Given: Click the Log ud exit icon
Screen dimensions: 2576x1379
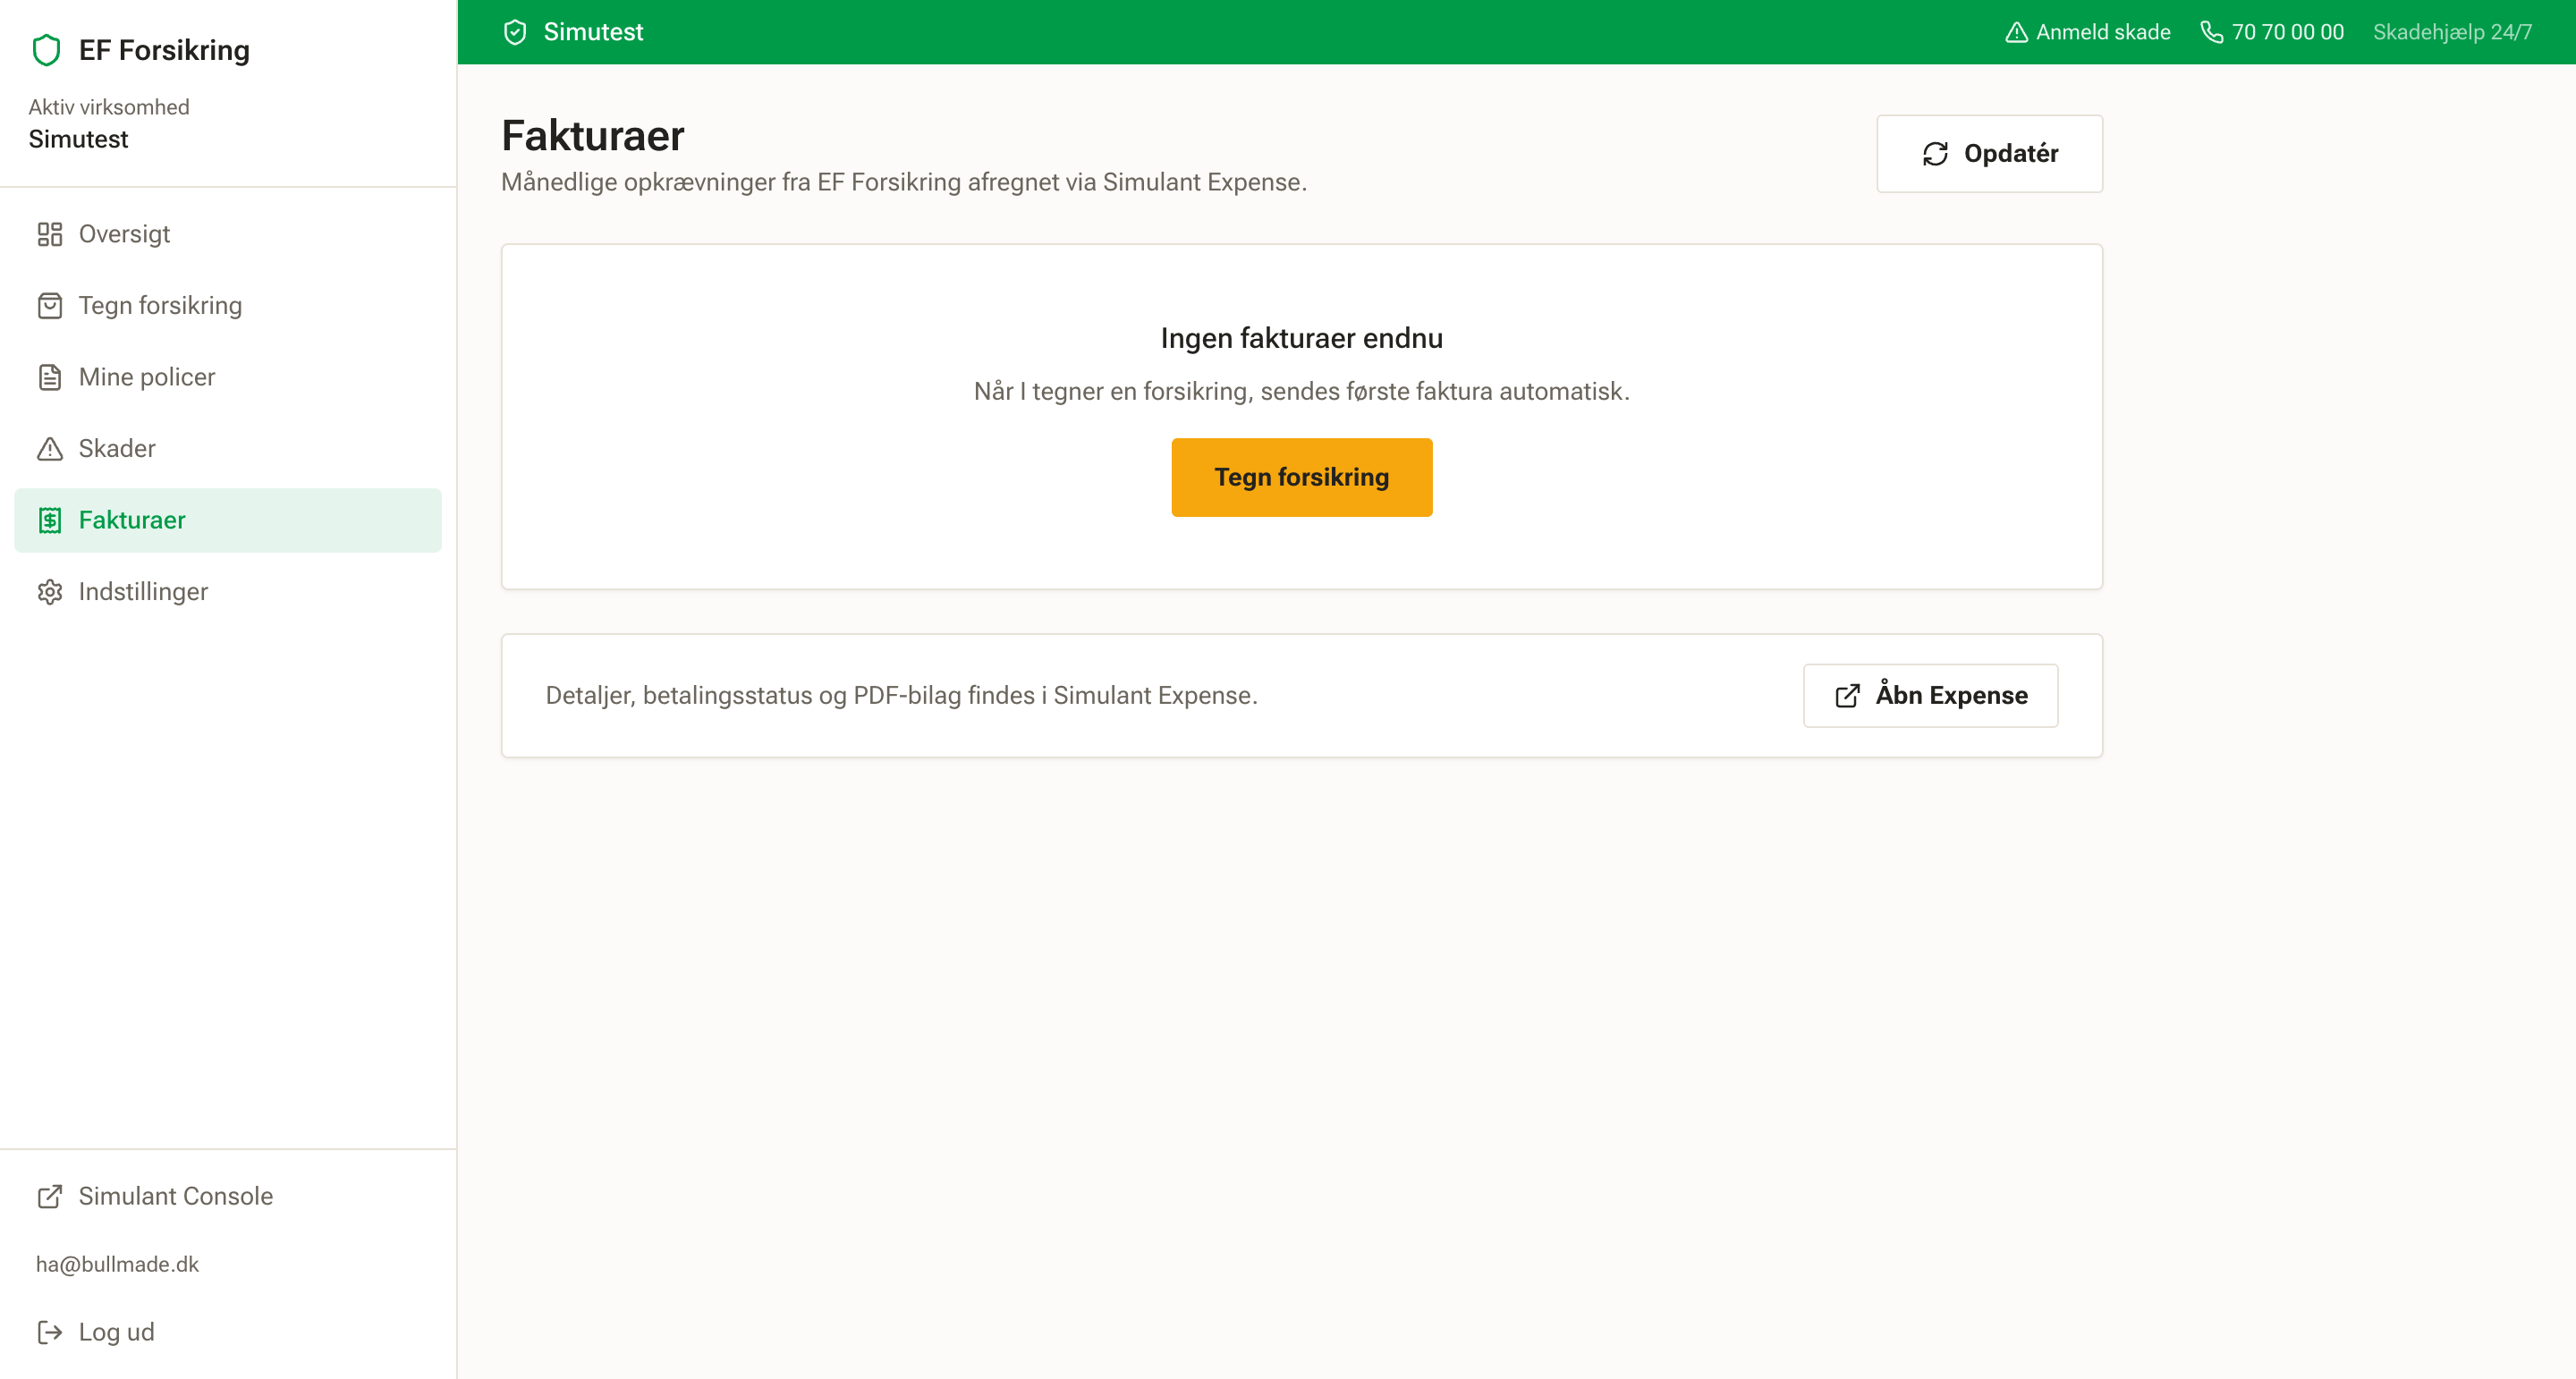Looking at the screenshot, I should 50,1332.
